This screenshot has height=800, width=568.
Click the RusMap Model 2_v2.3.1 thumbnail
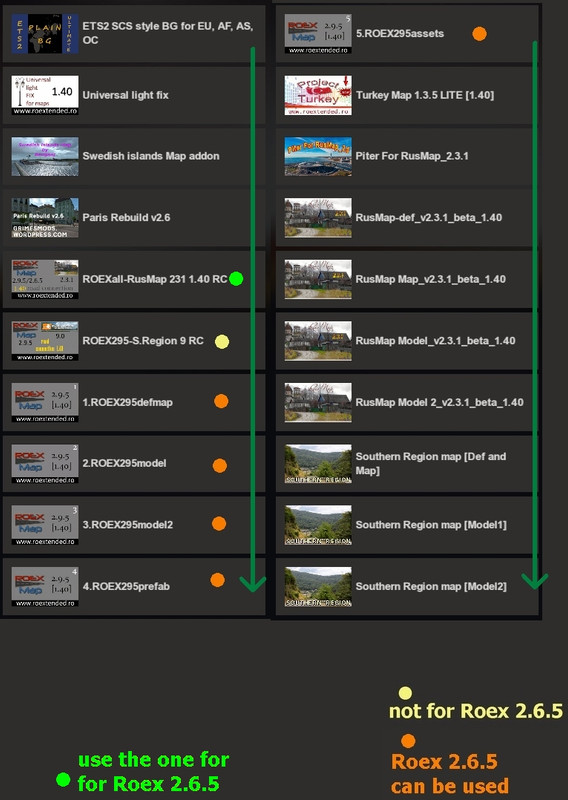(318, 402)
